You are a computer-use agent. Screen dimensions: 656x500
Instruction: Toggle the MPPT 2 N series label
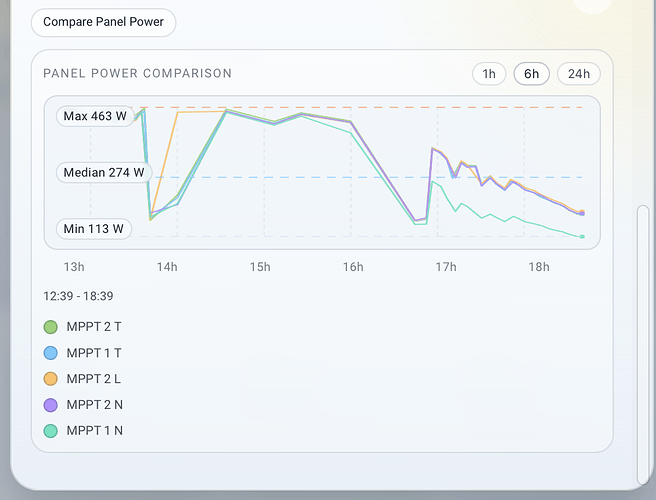pyautogui.click(x=95, y=405)
